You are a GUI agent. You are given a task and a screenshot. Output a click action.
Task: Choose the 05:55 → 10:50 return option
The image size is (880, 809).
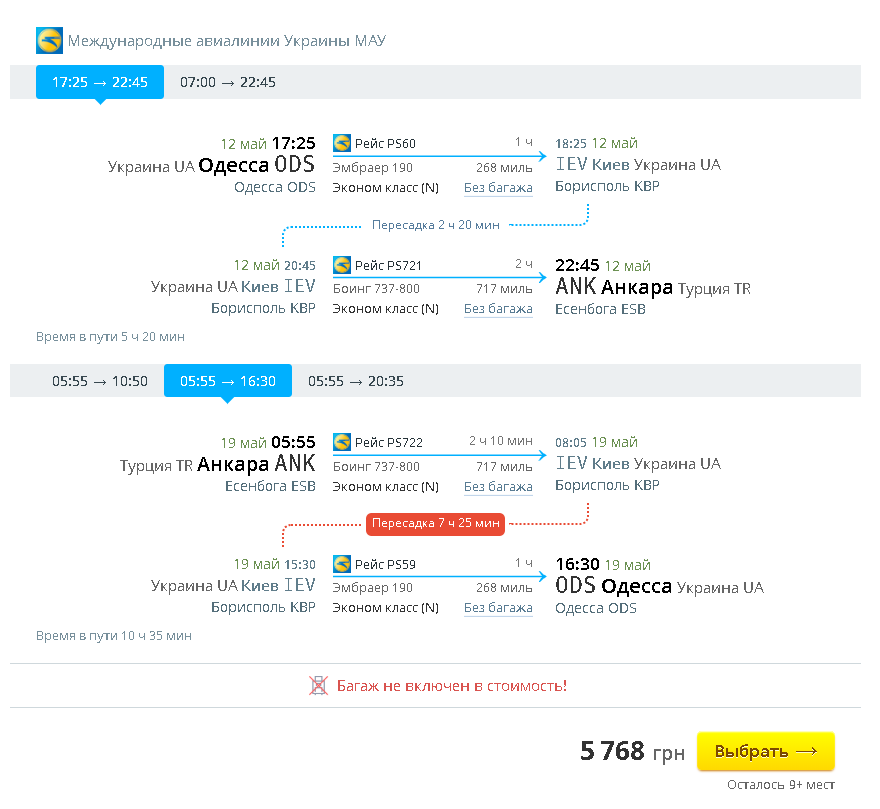tap(100, 381)
